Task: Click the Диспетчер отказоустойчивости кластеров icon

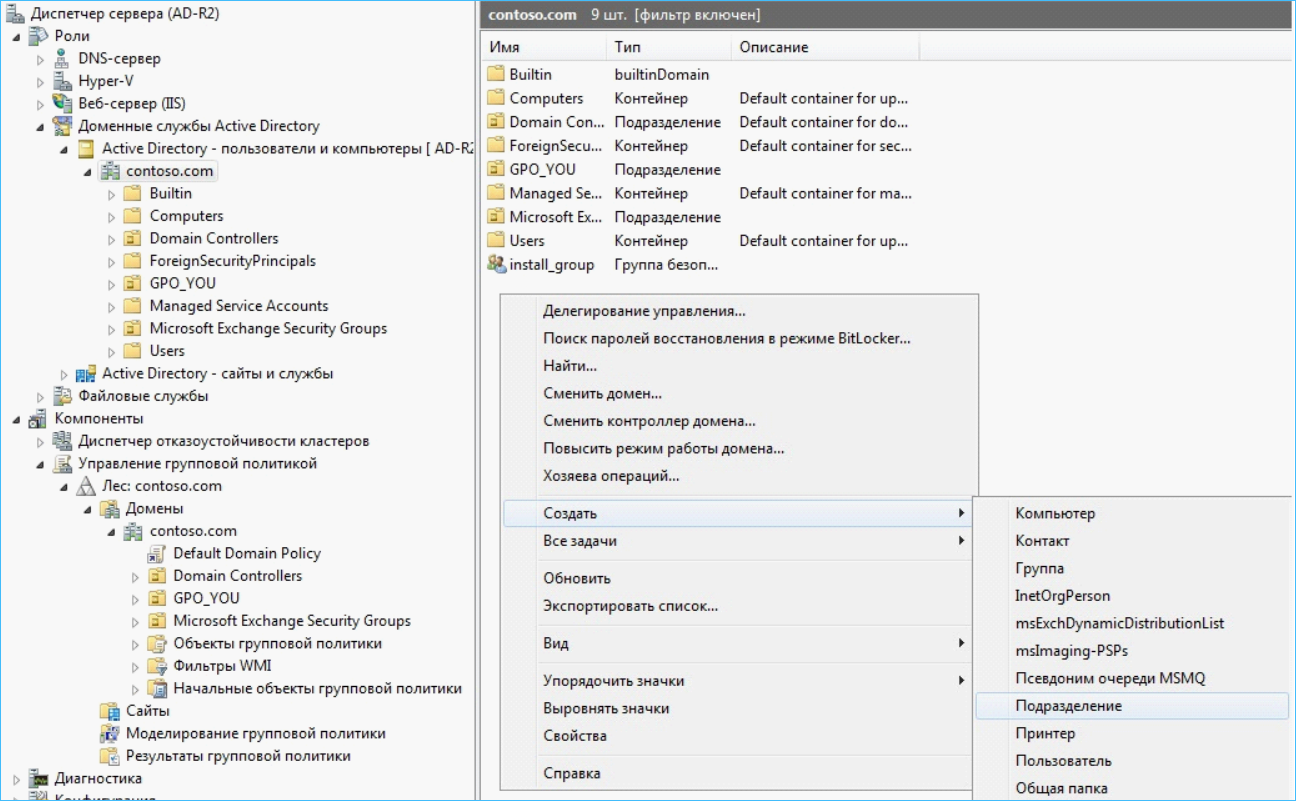Action: (x=62, y=441)
